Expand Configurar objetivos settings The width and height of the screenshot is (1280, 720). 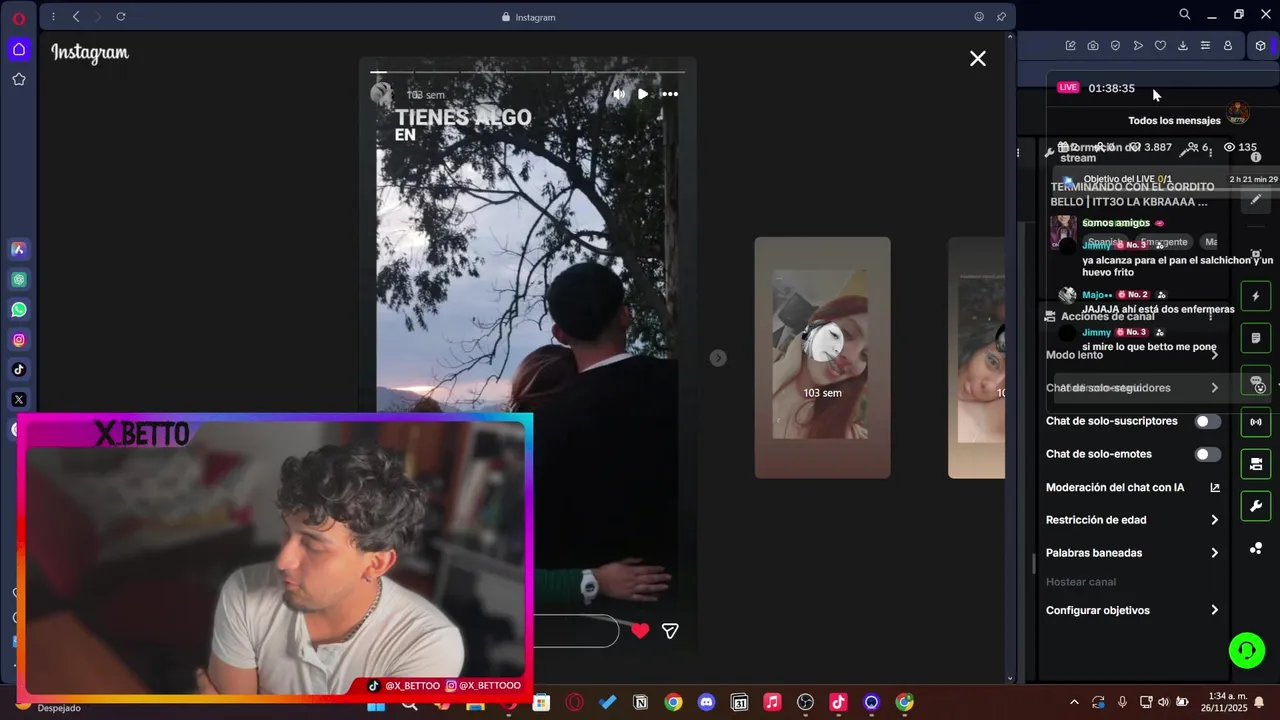coord(1132,610)
